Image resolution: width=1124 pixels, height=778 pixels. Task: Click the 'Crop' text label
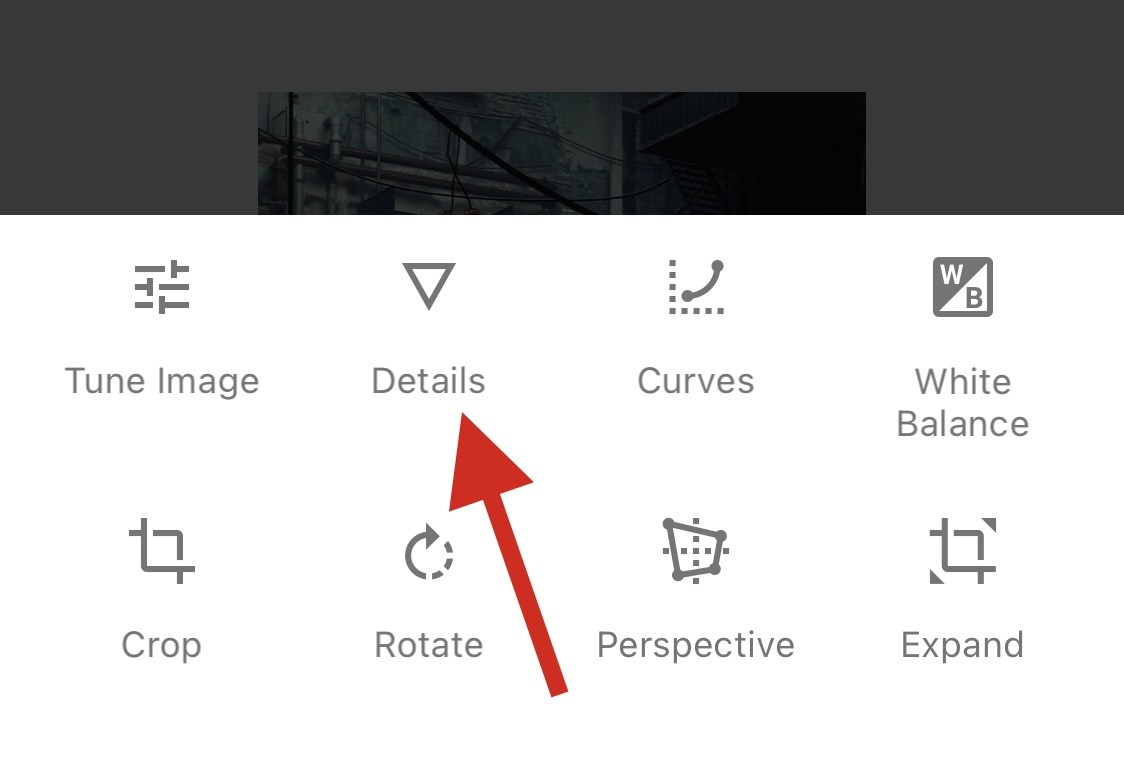162,645
